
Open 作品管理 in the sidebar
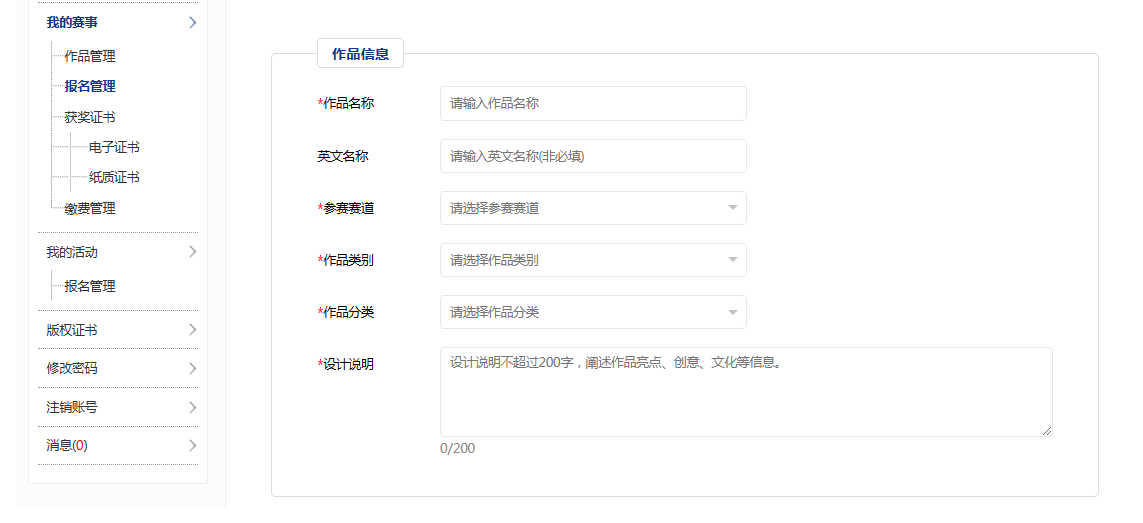click(90, 56)
